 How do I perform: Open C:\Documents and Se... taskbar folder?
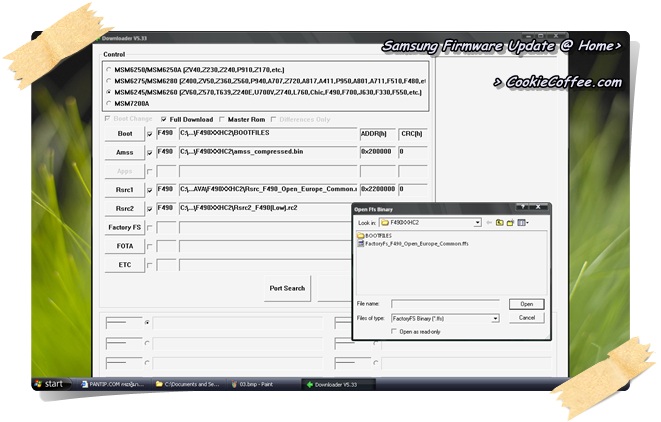coord(188,384)
